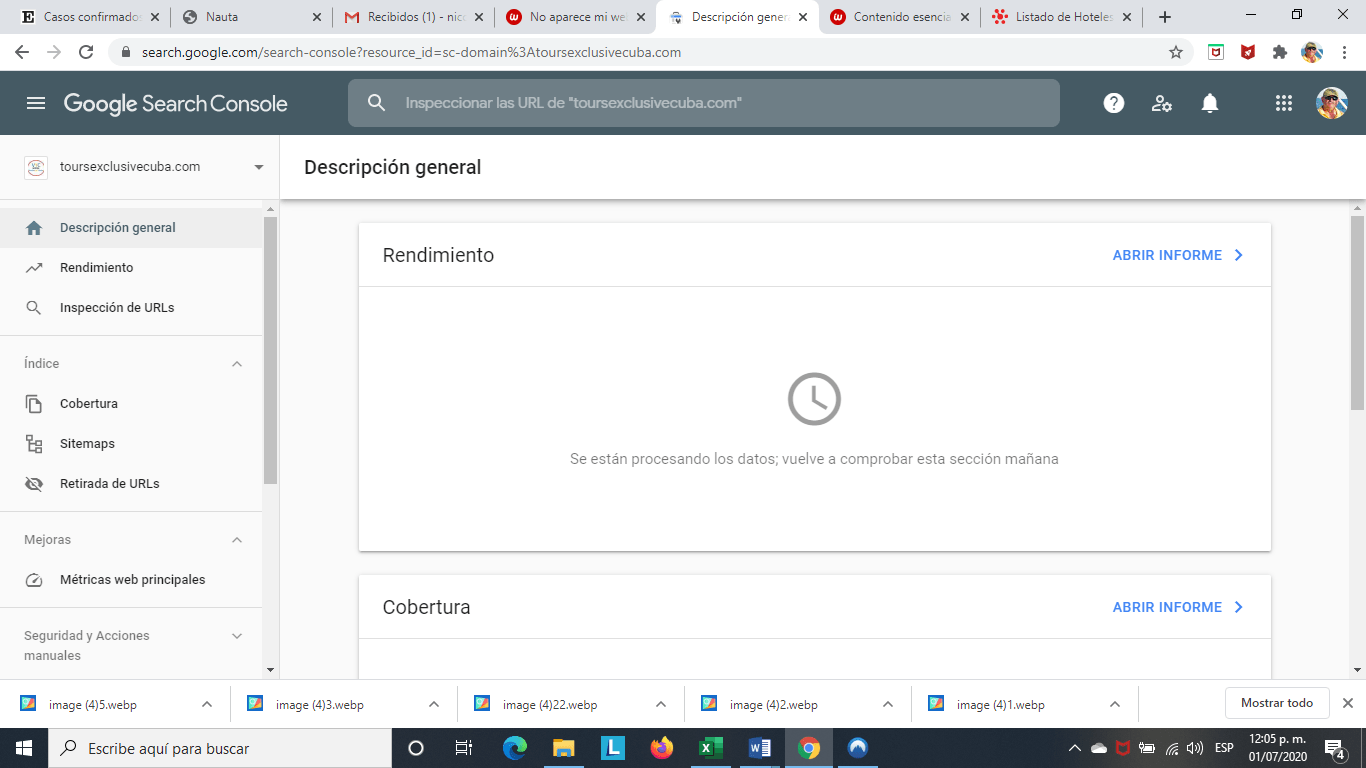This screenshot has width=1366, height=768.
Task: Bookmark this page with the star icon
Action: [1176, 52]
